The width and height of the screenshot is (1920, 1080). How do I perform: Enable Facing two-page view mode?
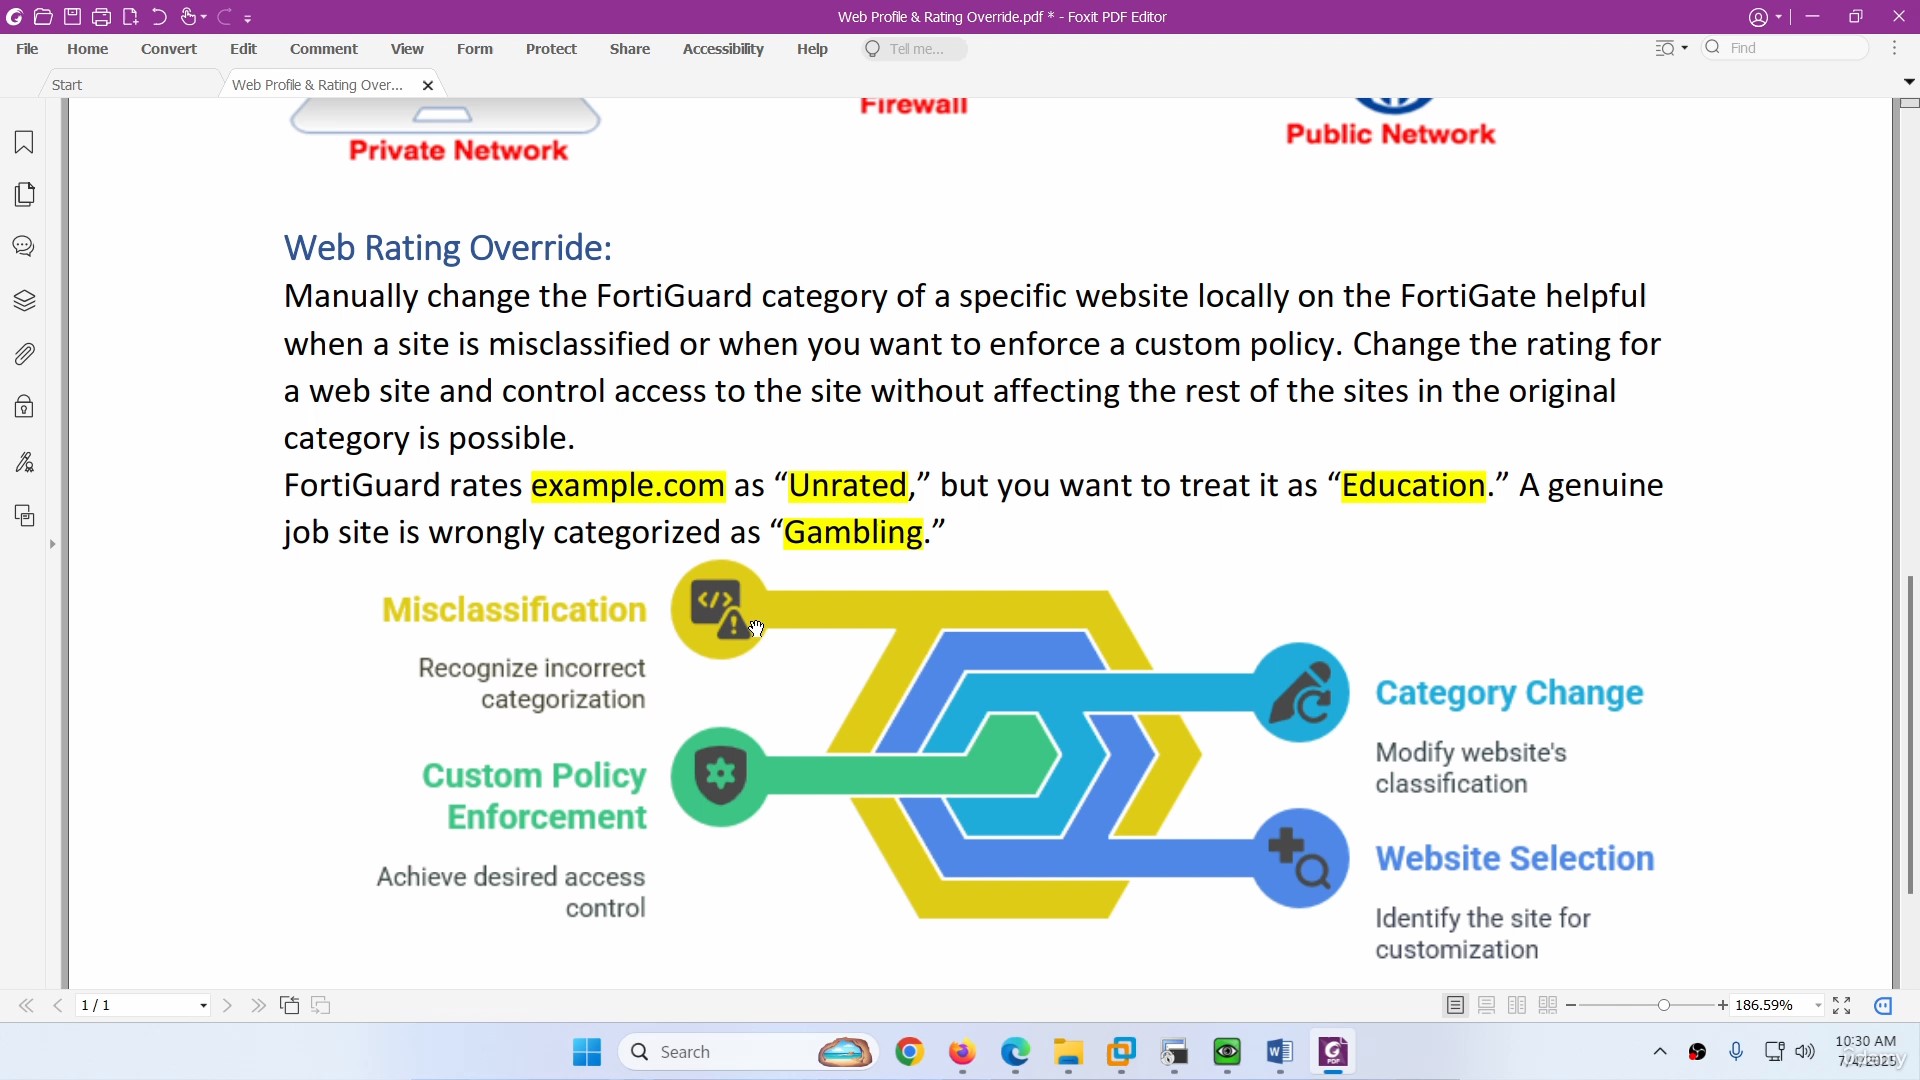click(1517, 1005)
